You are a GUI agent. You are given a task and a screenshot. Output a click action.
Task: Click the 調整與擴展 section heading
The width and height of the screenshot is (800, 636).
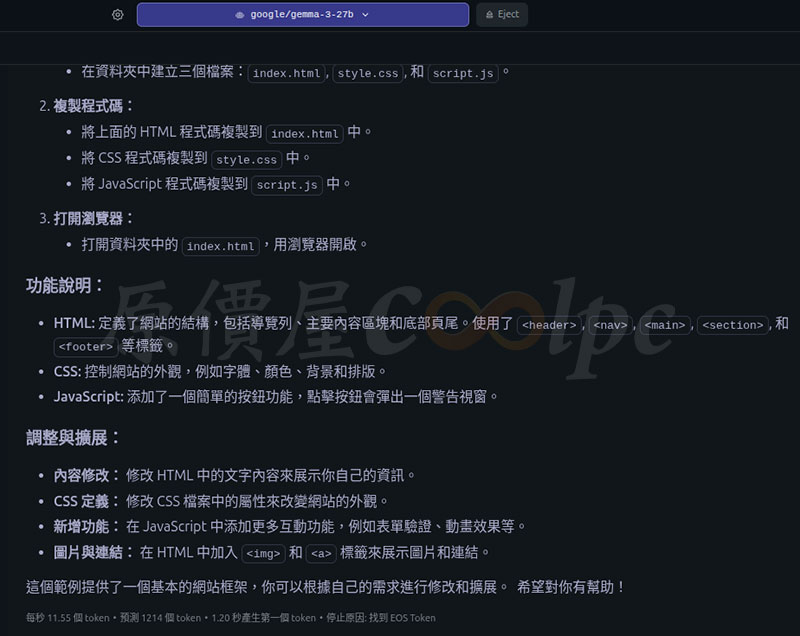(73, 438)
